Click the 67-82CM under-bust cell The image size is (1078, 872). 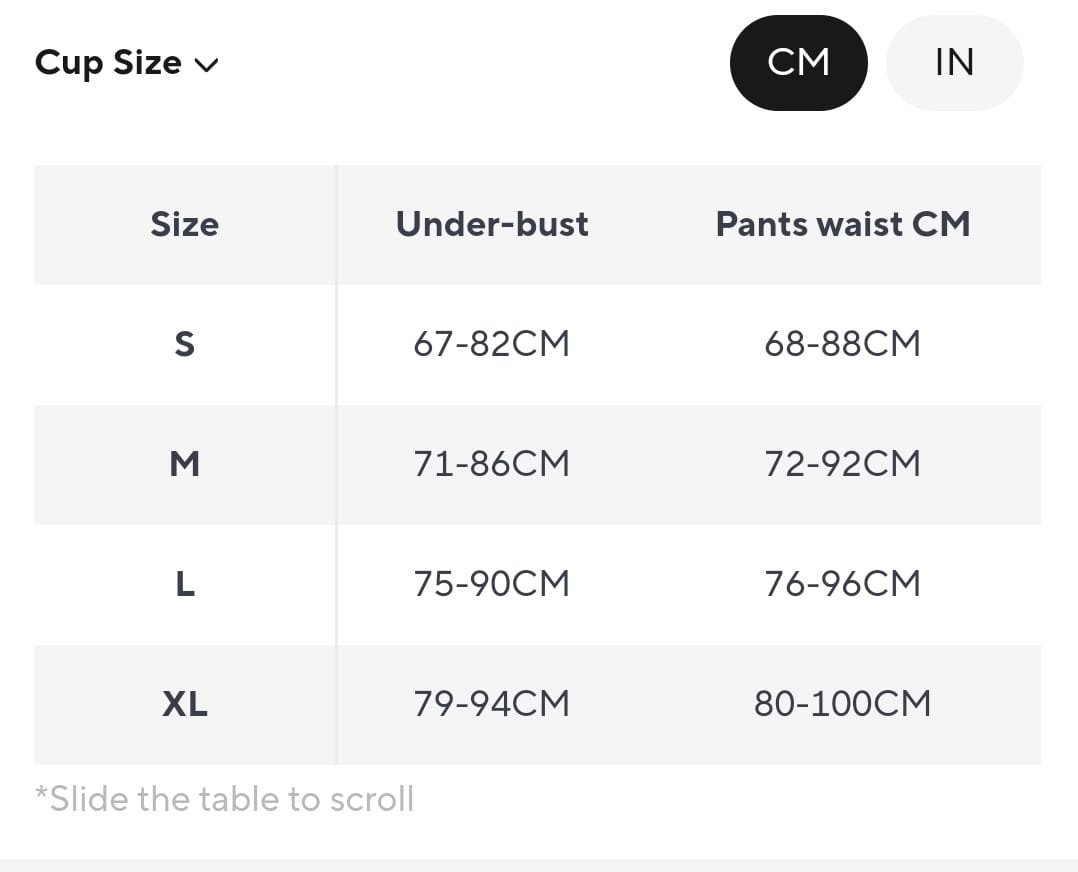coord(492,344)
